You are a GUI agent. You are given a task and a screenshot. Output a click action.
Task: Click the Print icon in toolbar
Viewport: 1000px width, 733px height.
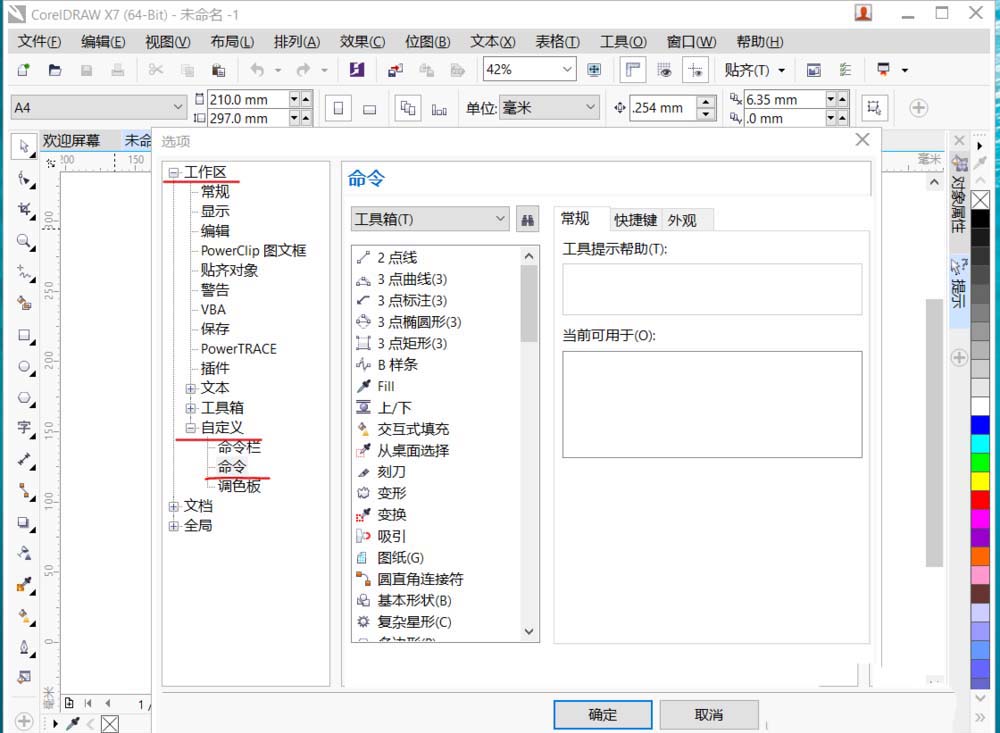[117, 70]
